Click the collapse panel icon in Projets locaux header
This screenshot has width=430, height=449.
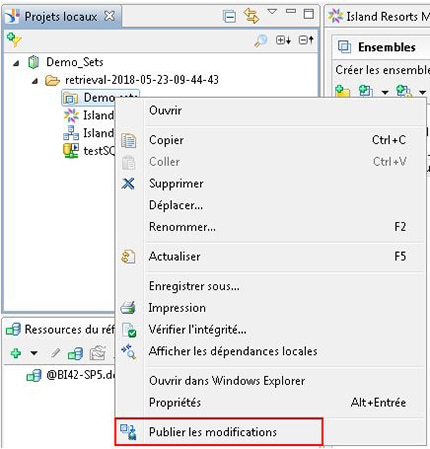click(229, 16)
